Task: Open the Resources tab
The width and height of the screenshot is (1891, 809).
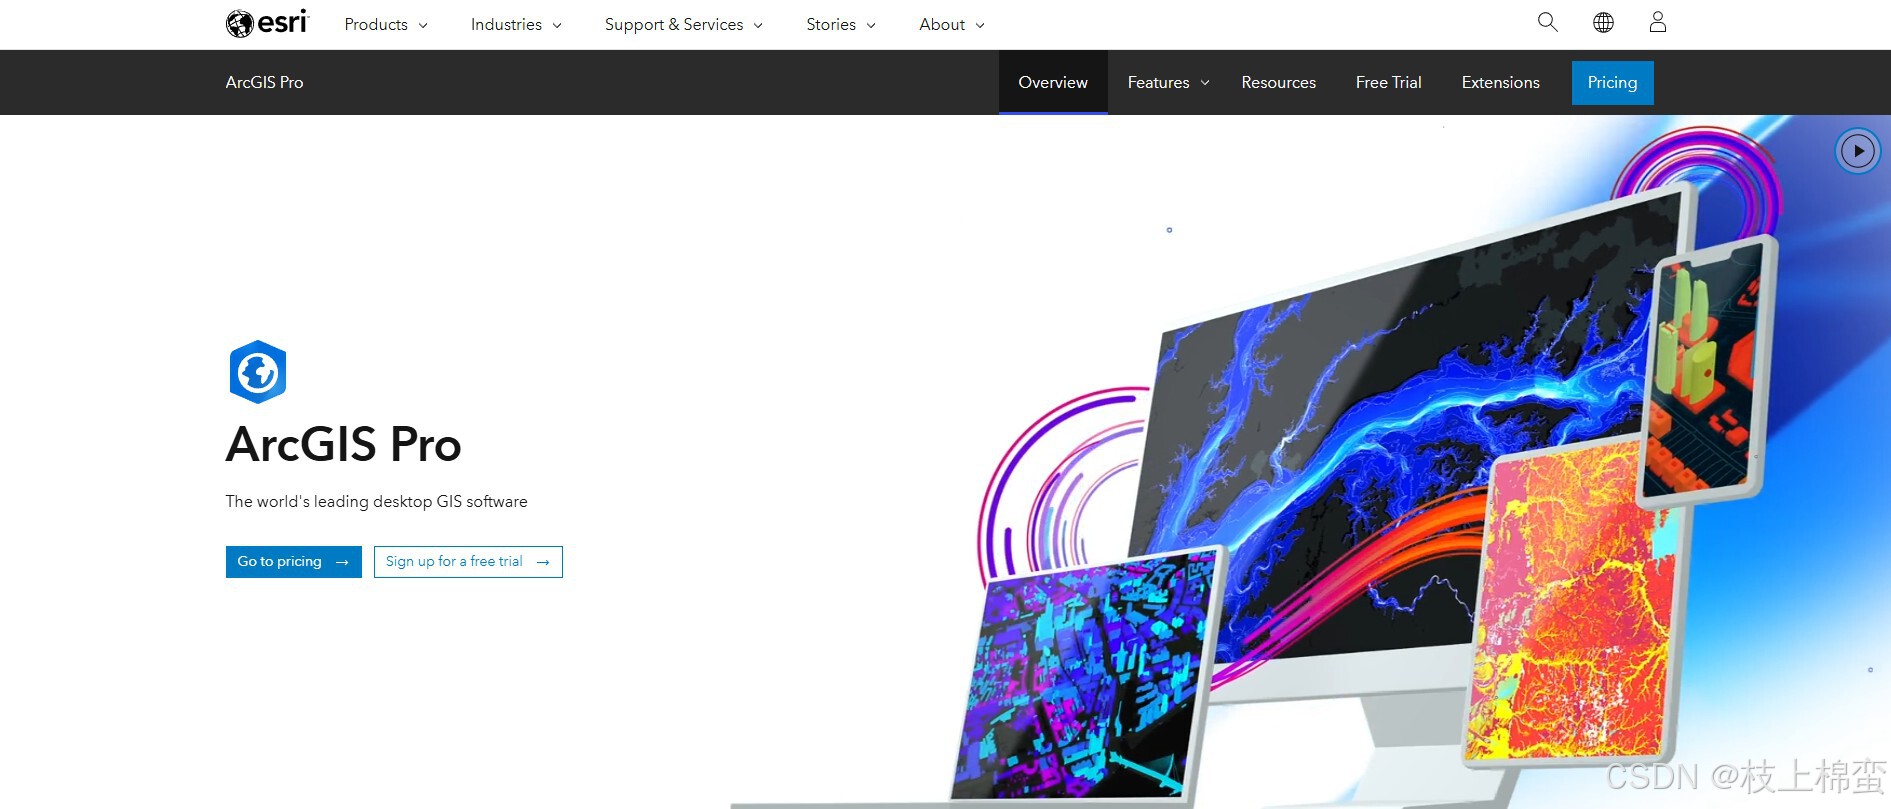Action: (1278, 82)
